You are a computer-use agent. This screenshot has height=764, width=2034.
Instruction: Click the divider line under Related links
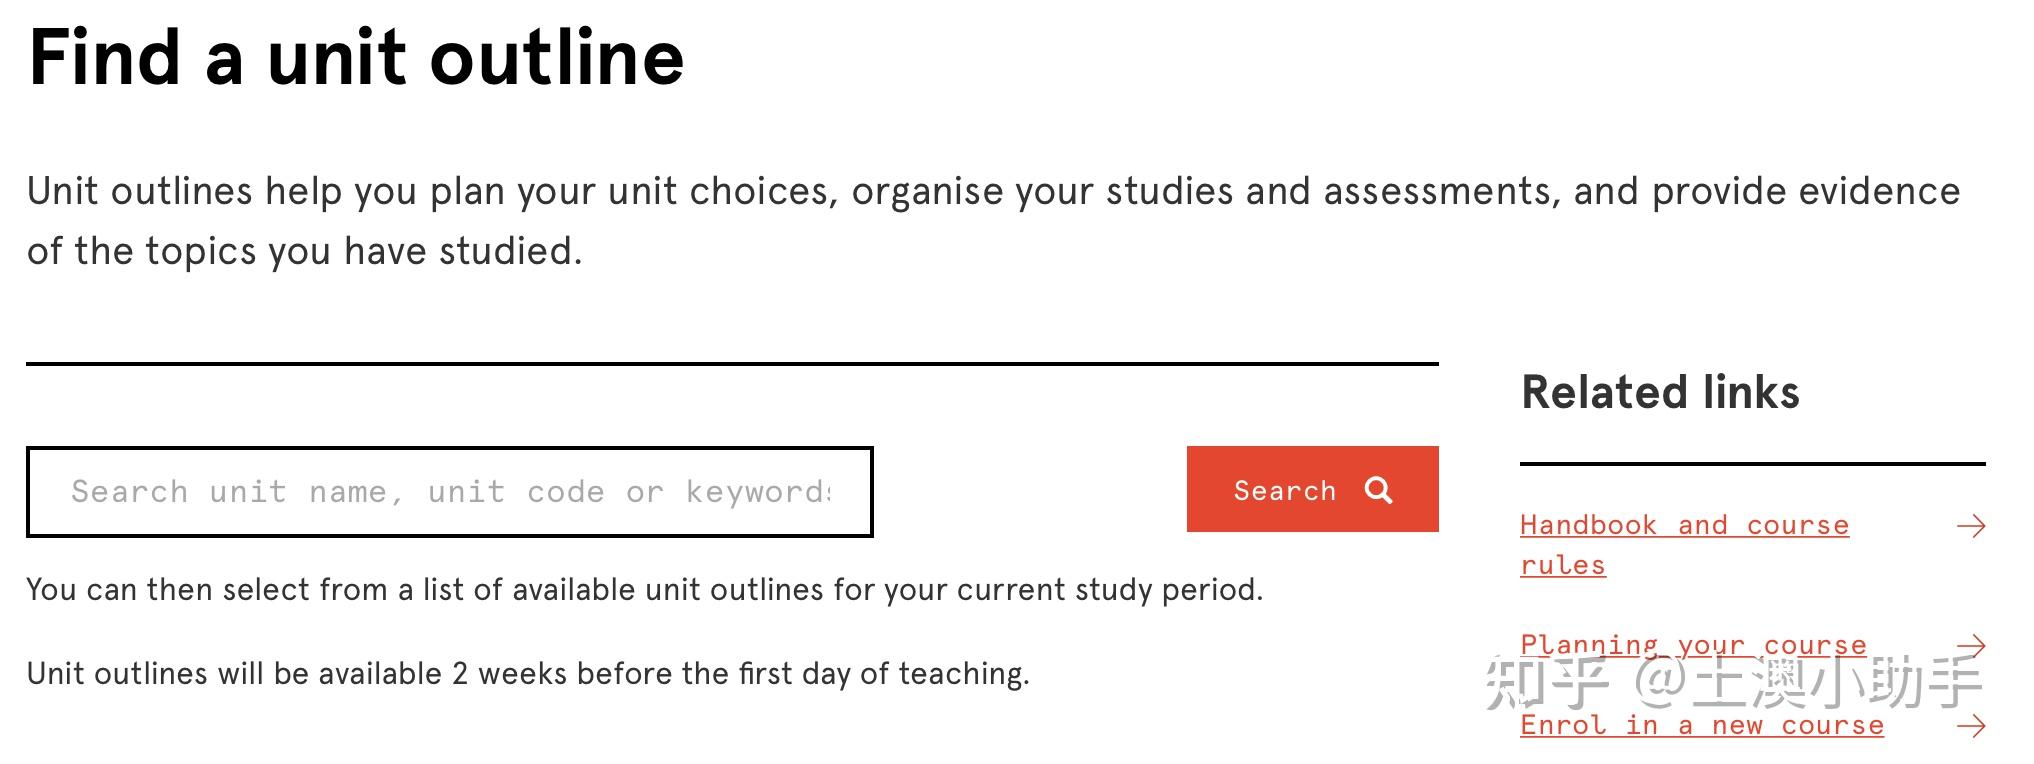point(1752,464)
